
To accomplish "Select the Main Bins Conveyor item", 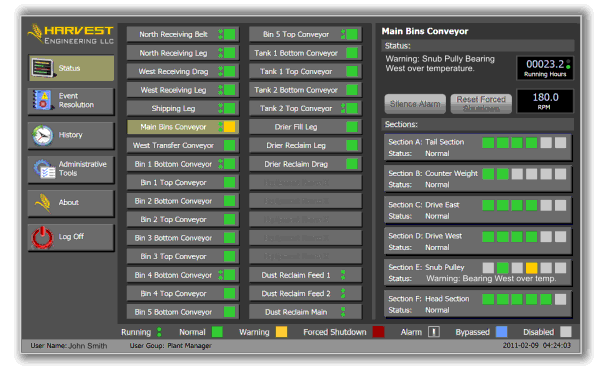I will (183, 127).
